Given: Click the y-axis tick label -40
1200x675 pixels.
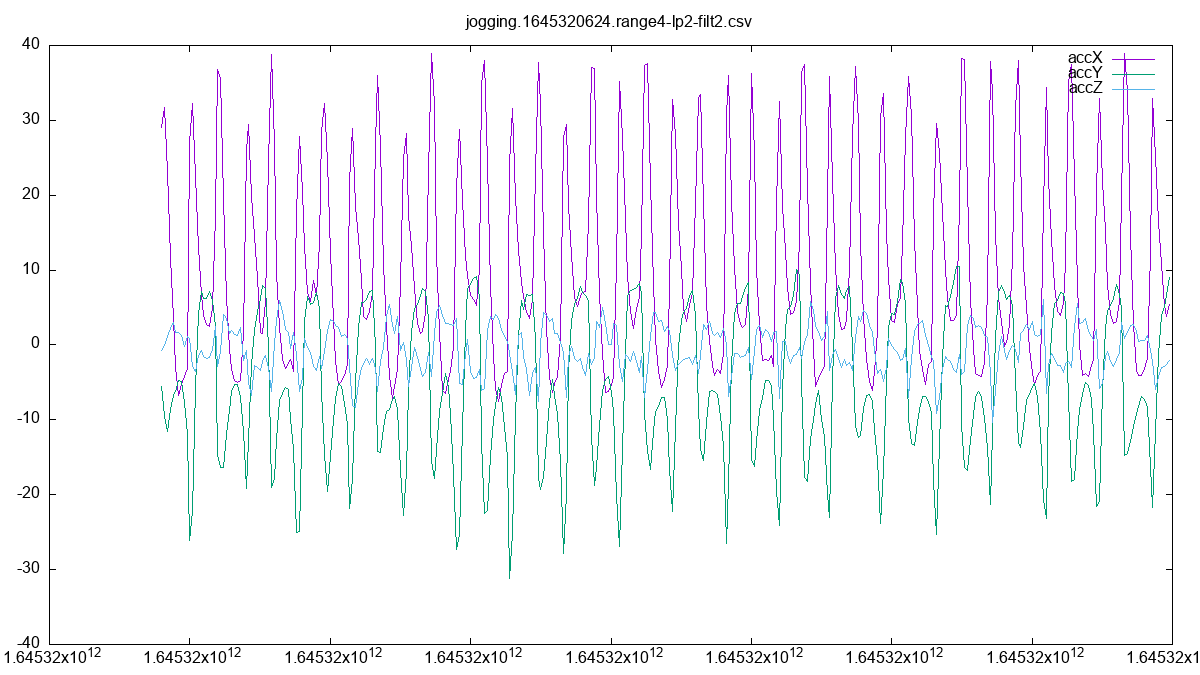Looking at the screenshot, I should [27, 644].
